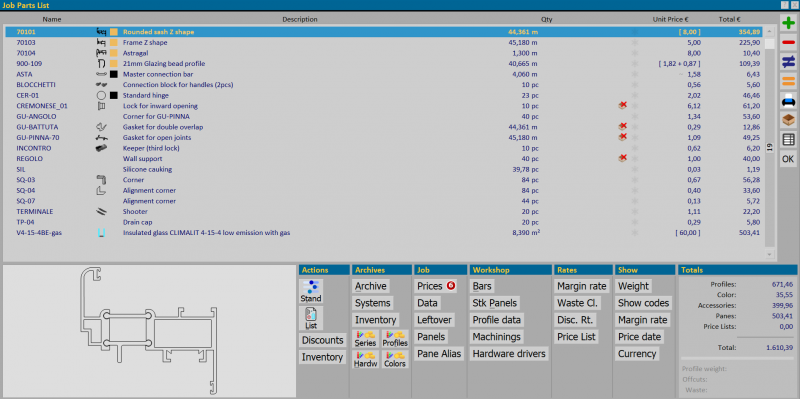Open workshop Bars
The image size is (800, 399).
click(482, 286)
